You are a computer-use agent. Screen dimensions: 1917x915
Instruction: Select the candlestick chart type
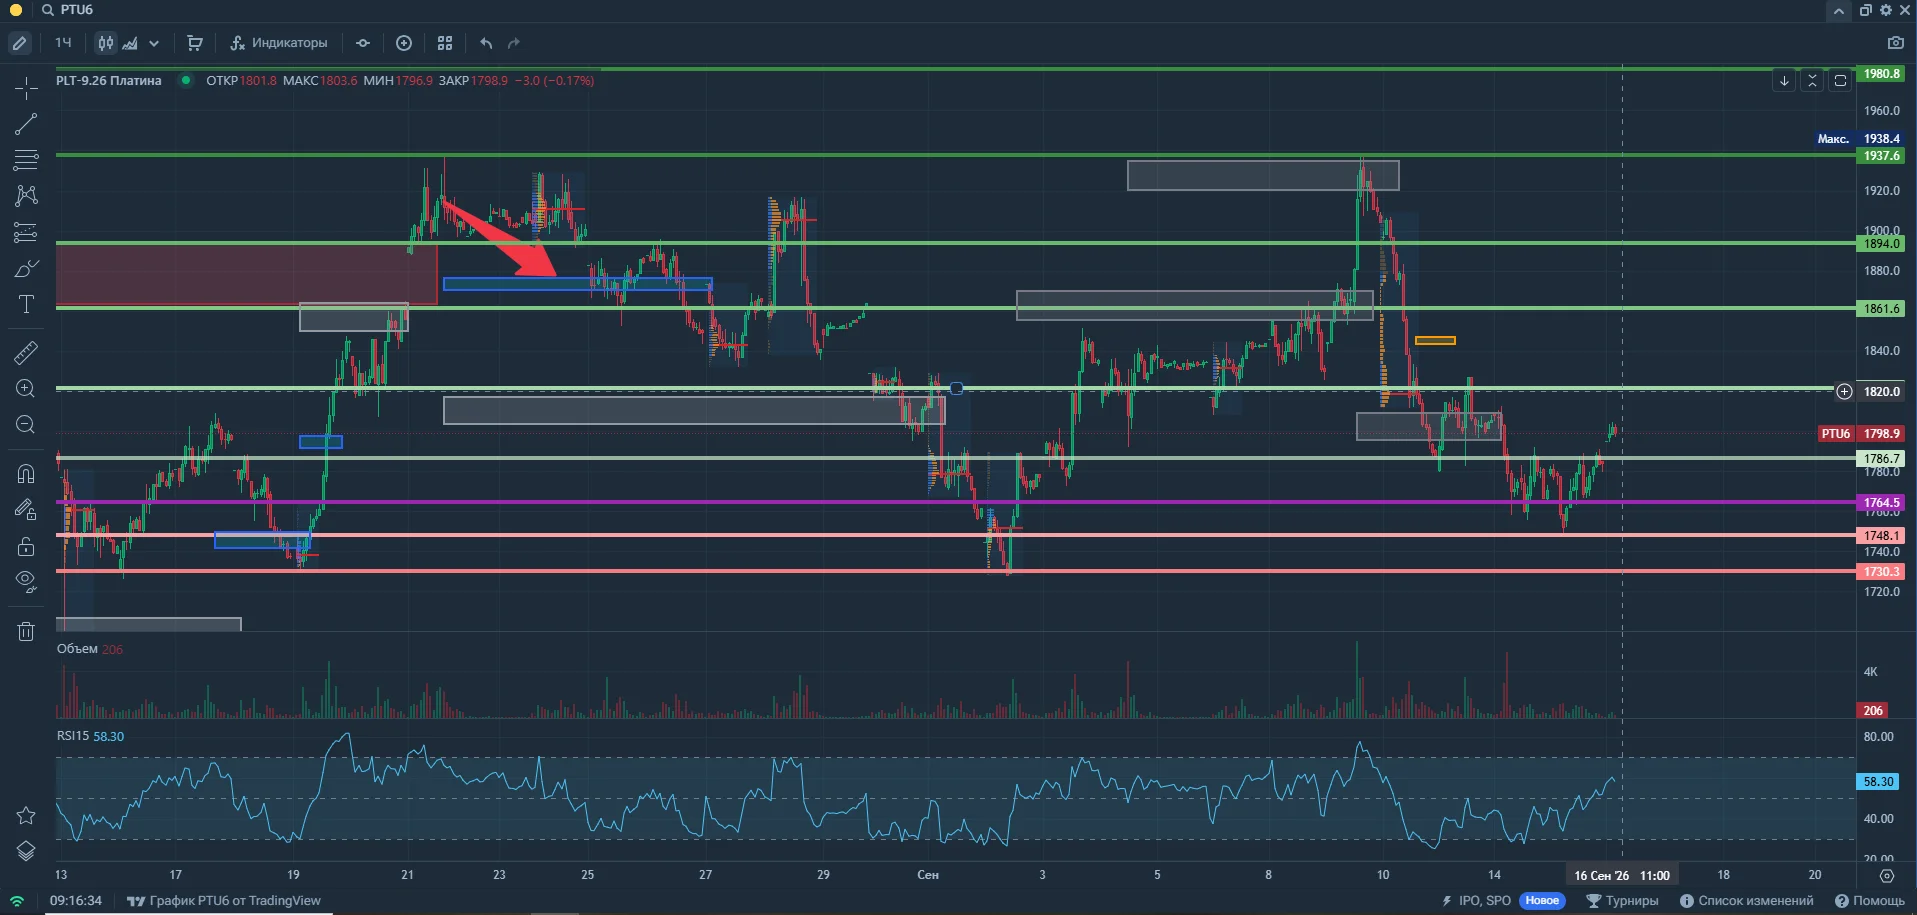[x=105, y=43]
